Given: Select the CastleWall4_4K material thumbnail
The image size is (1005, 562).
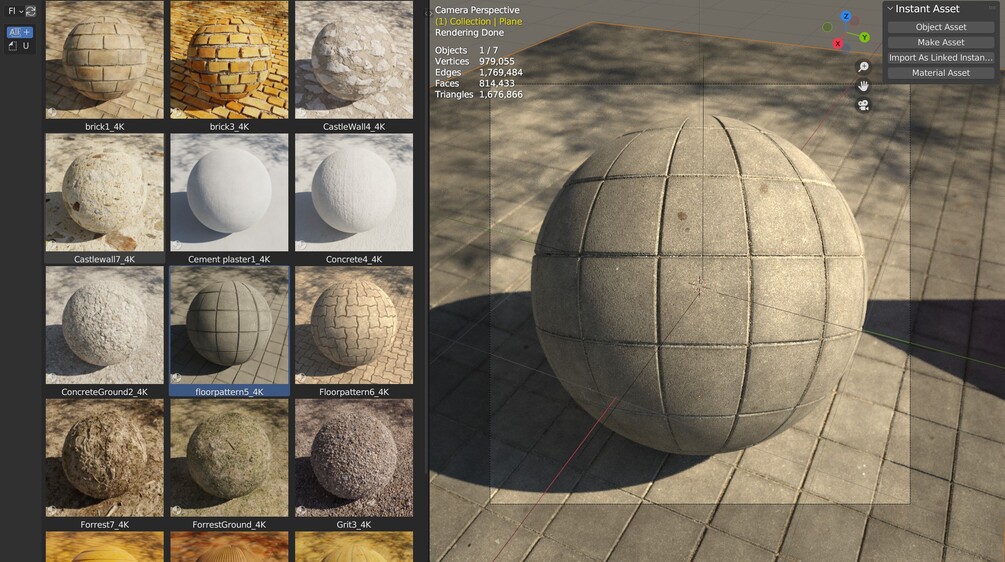Looking at the screenshot, I should tap(354, 60).
